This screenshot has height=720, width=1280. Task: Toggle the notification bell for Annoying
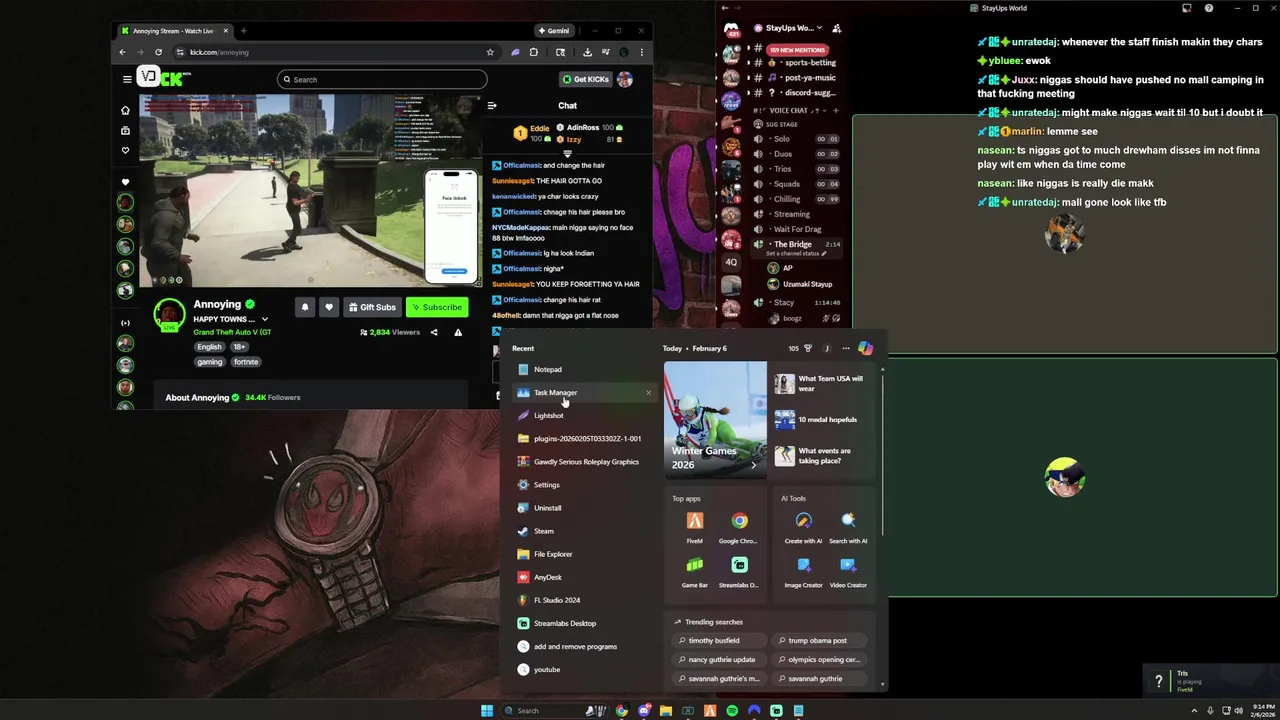pyautogui.click(x=305, y=307)
